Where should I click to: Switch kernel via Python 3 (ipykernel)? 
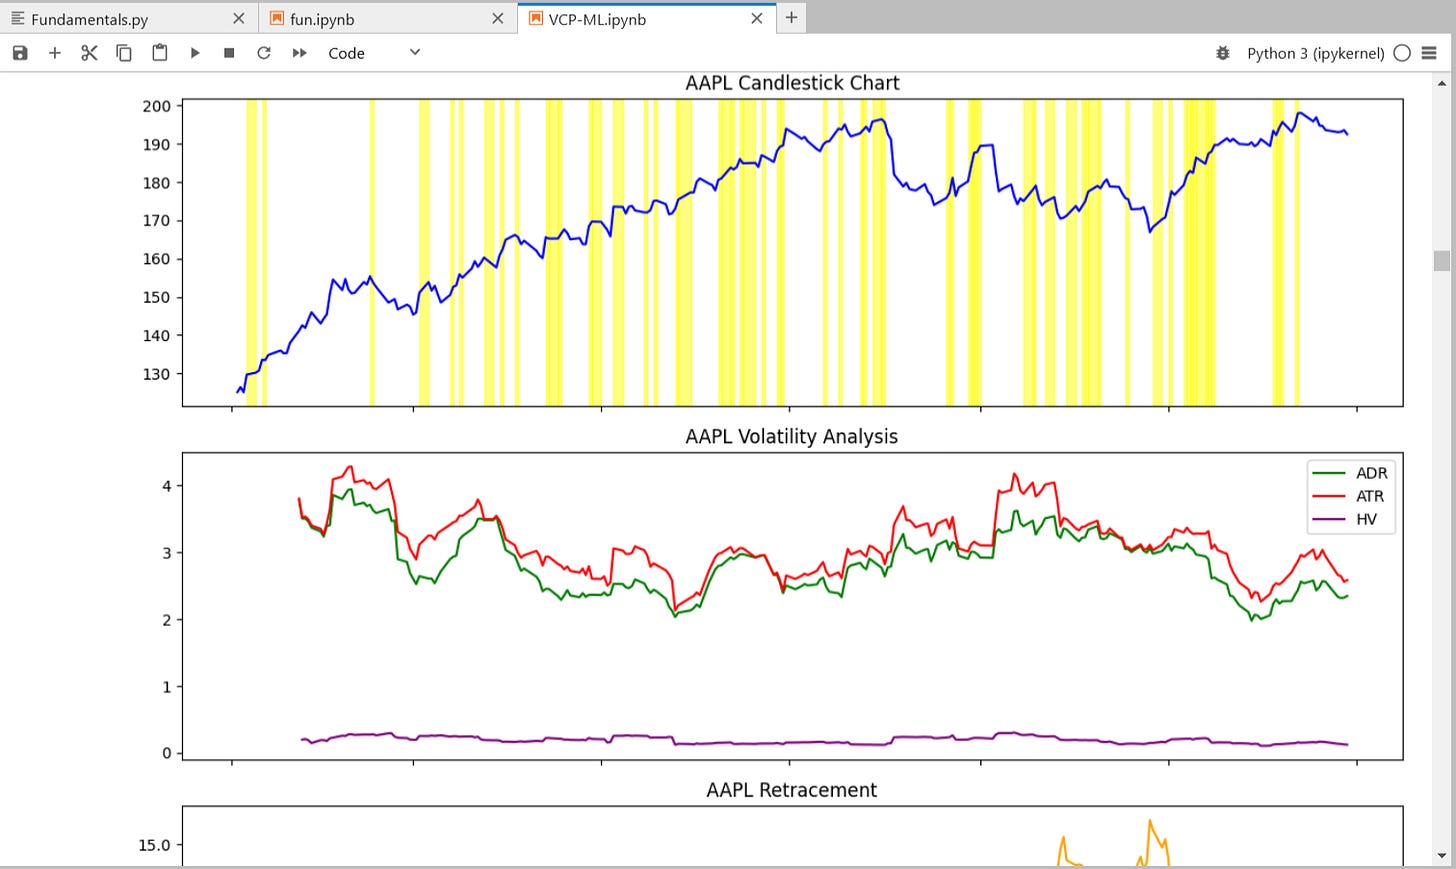pyautogui.click(x=1315, y=53)
